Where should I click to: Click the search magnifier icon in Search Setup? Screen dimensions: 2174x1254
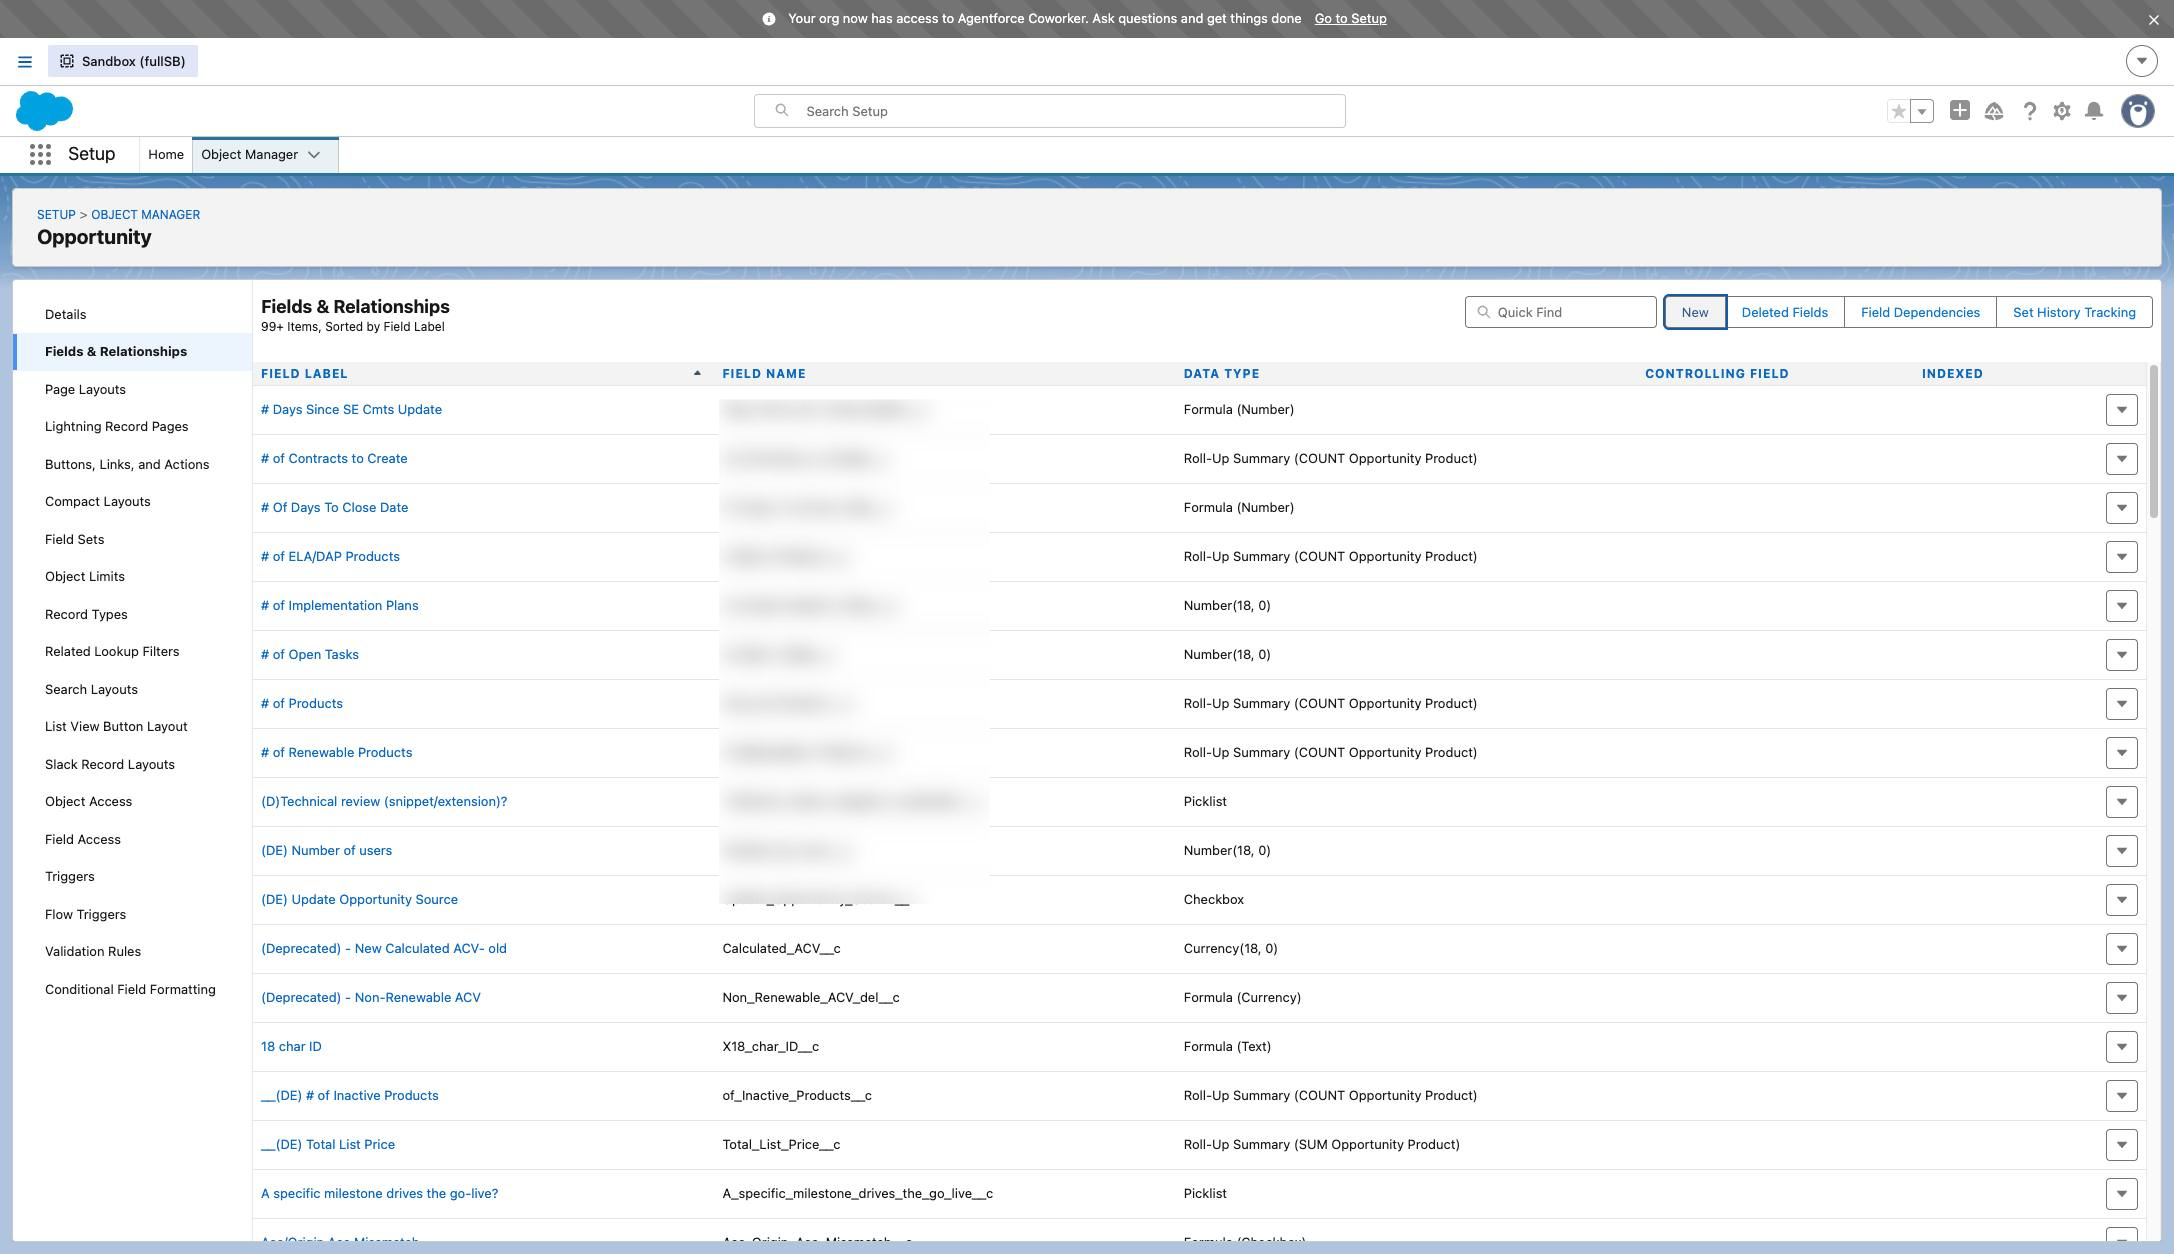click(x=782, y=111)
